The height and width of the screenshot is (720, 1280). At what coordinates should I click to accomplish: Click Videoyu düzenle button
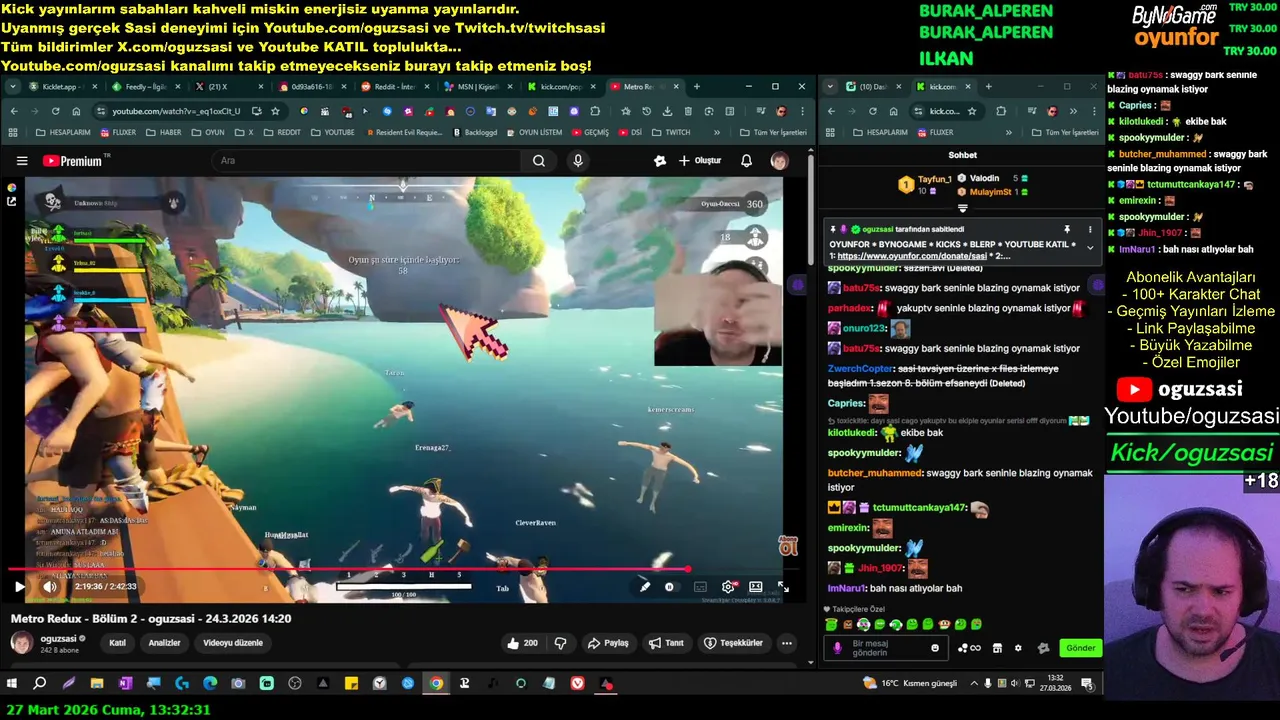(x=233, y=643)
